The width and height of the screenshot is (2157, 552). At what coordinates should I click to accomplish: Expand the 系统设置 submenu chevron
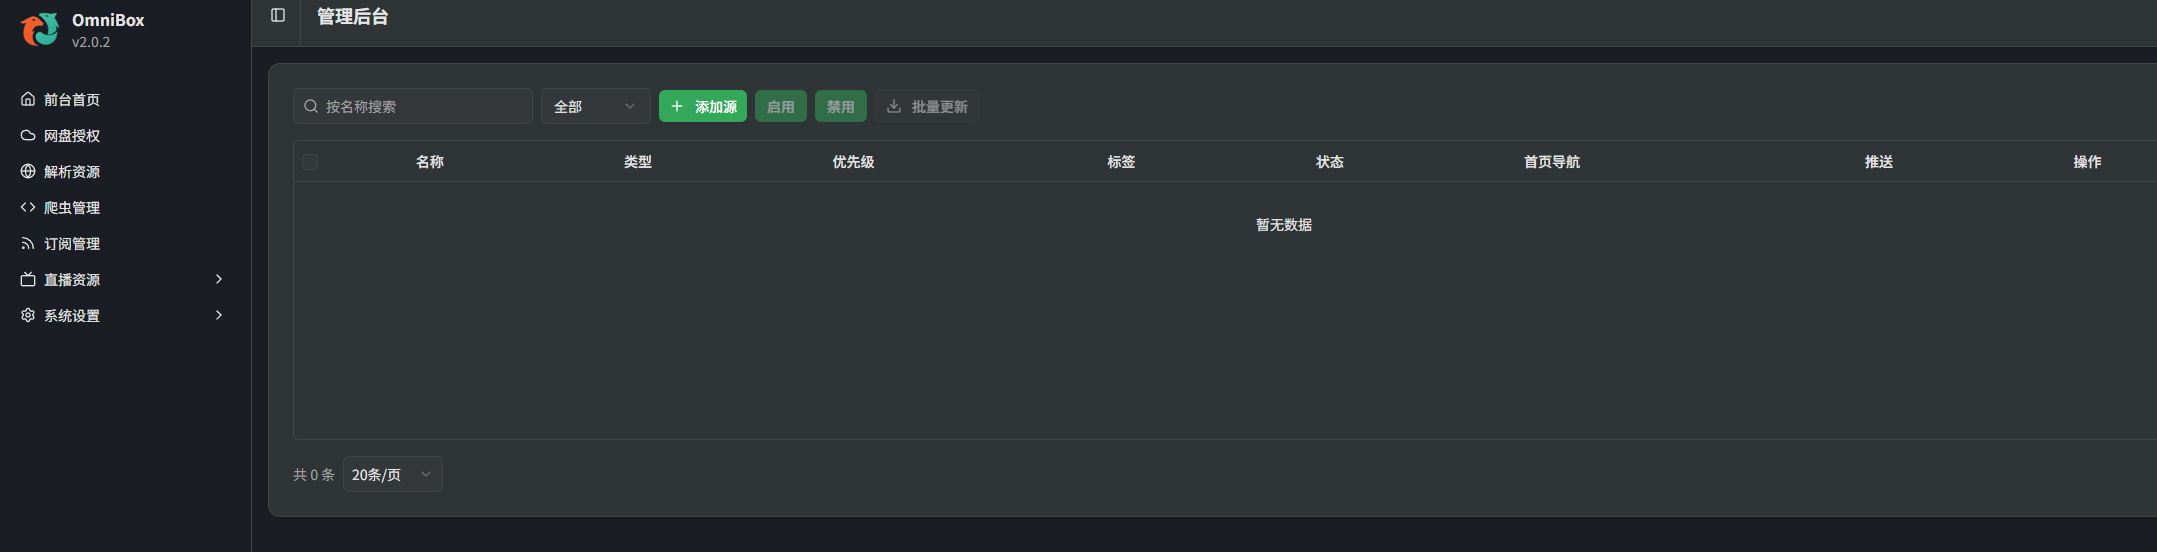pyautogui.click(x=219, y=315)
